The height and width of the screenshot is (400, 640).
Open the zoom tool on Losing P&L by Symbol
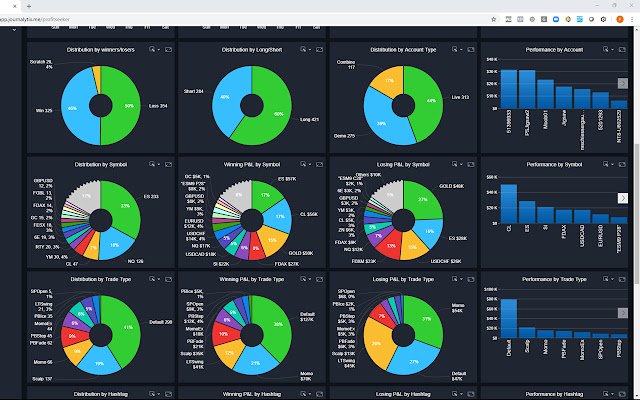tap(454, 164)
